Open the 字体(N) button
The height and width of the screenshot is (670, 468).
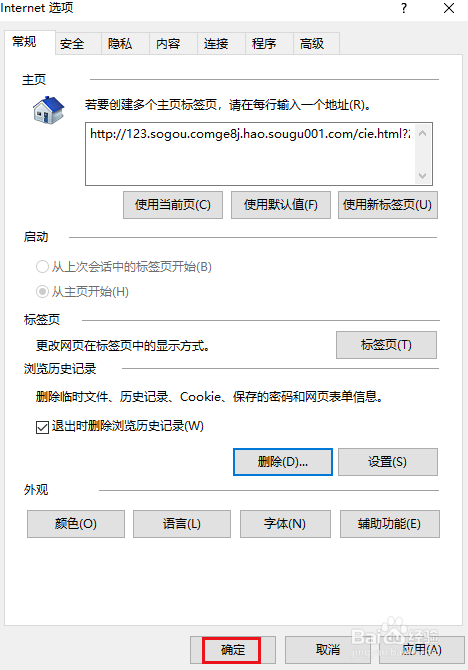[x=286, y=524]
